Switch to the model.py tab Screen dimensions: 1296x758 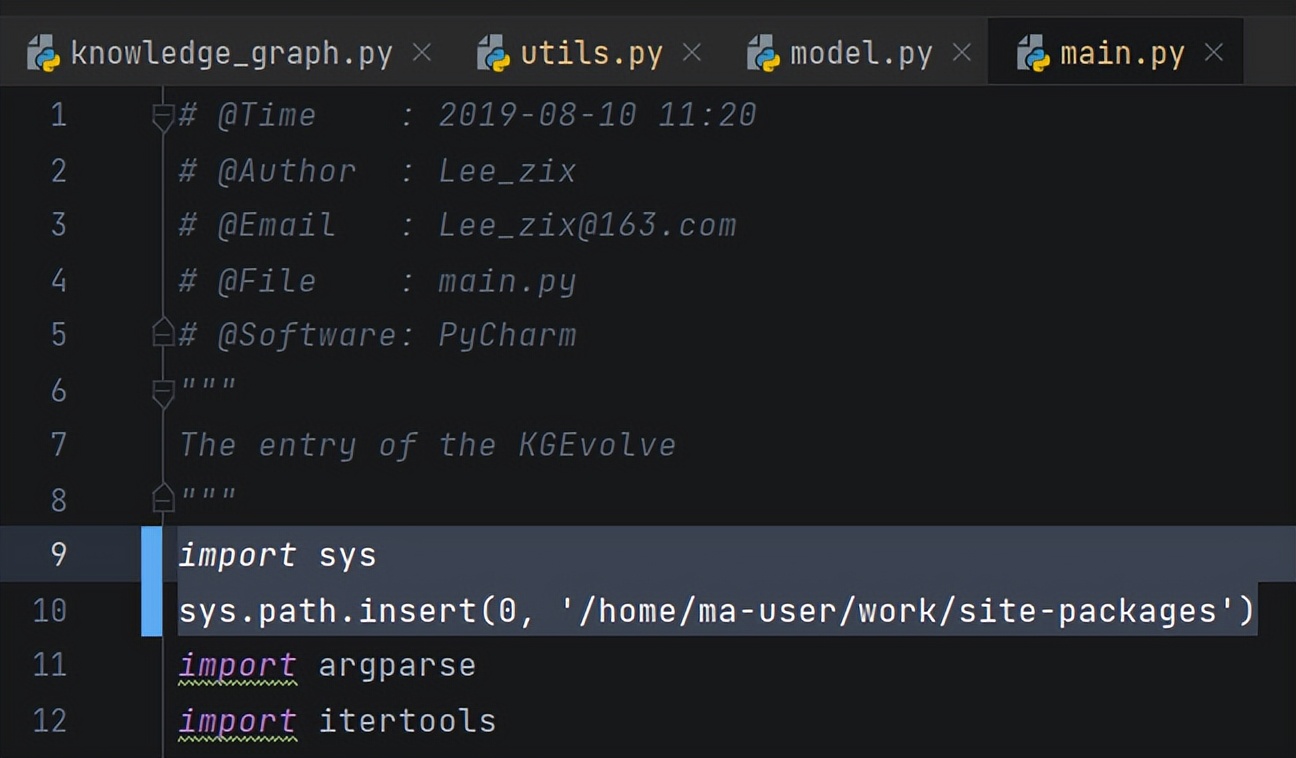click(x=860, y=53)
